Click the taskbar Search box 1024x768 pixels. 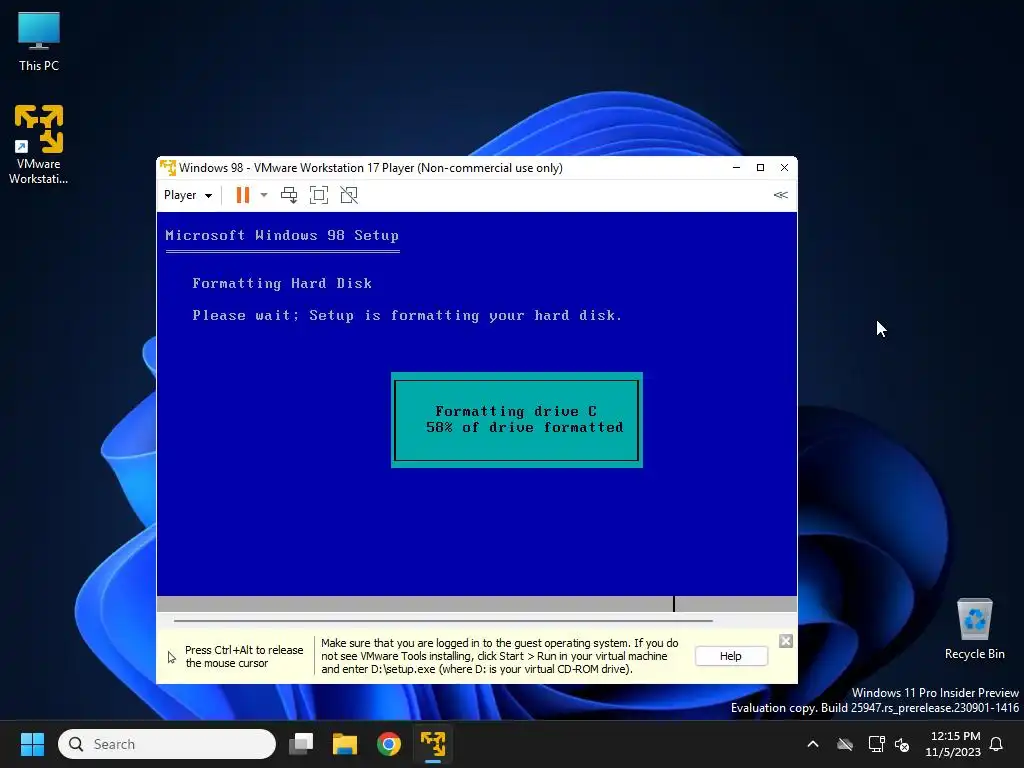pyautogui.click(x=167, y=744)
